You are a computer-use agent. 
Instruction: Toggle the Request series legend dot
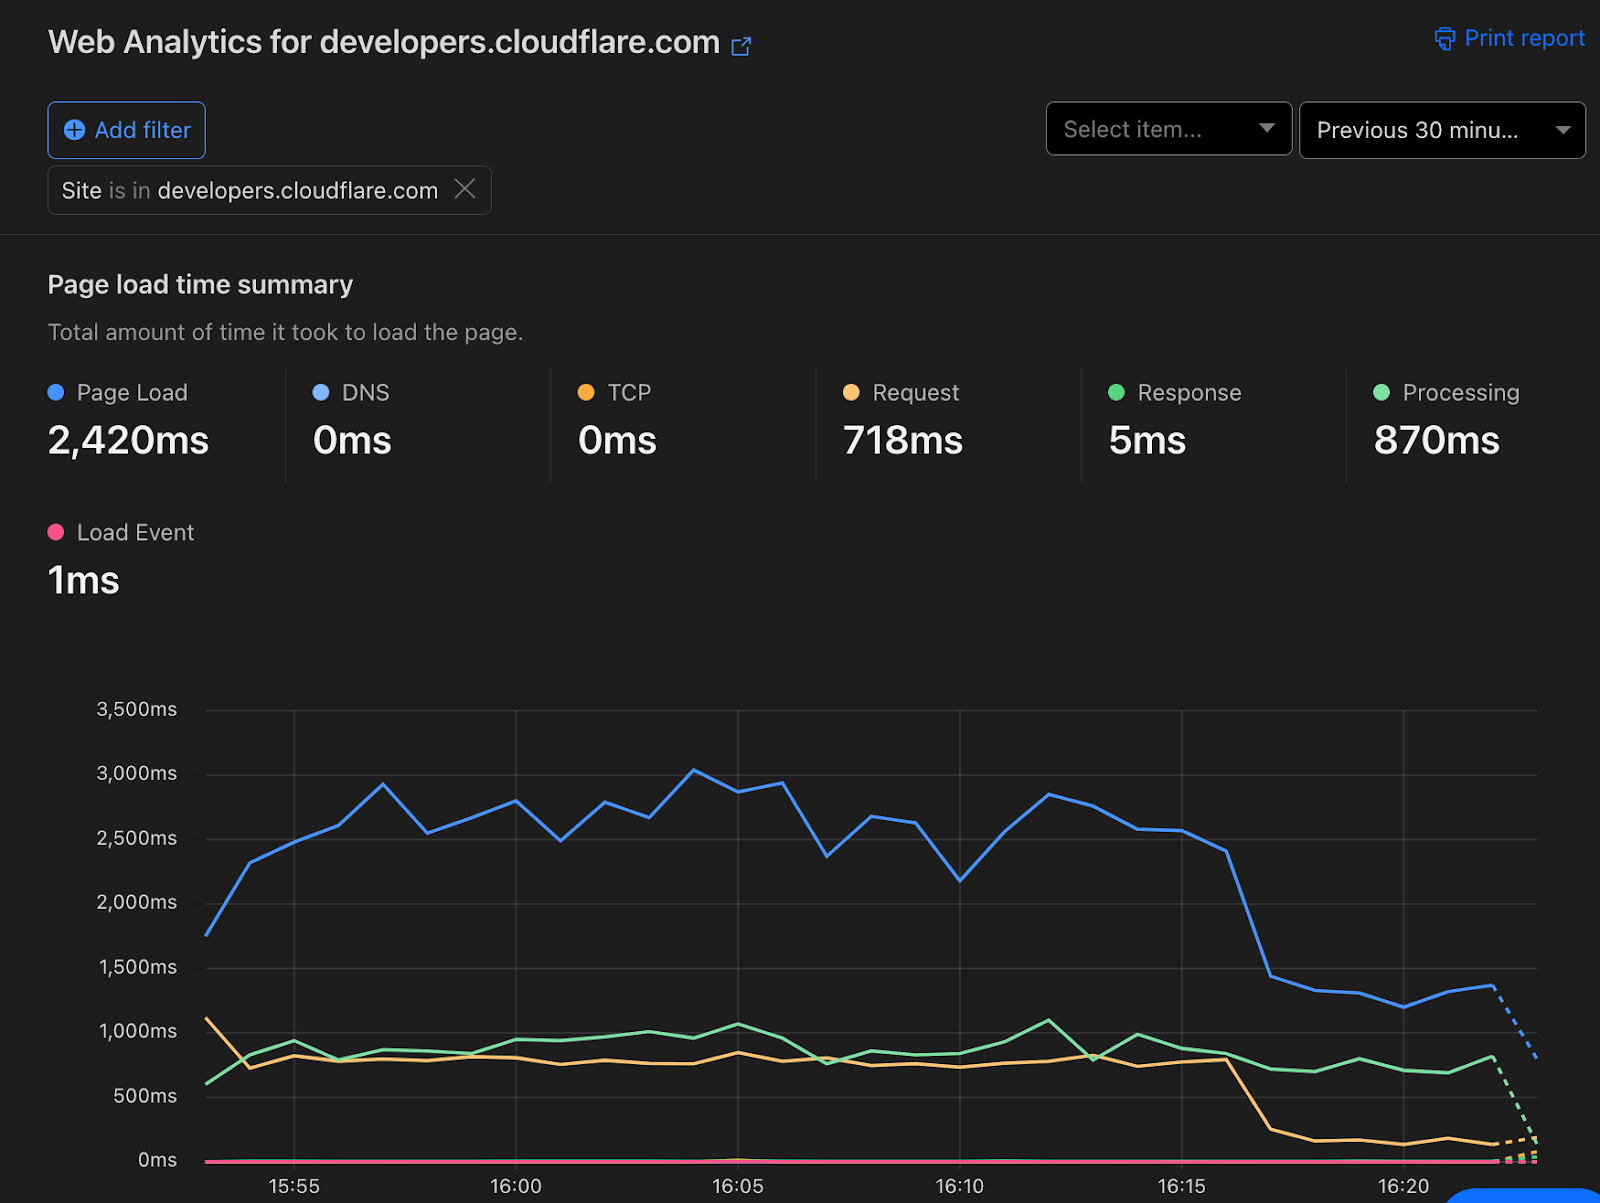(x=851, y=393)
